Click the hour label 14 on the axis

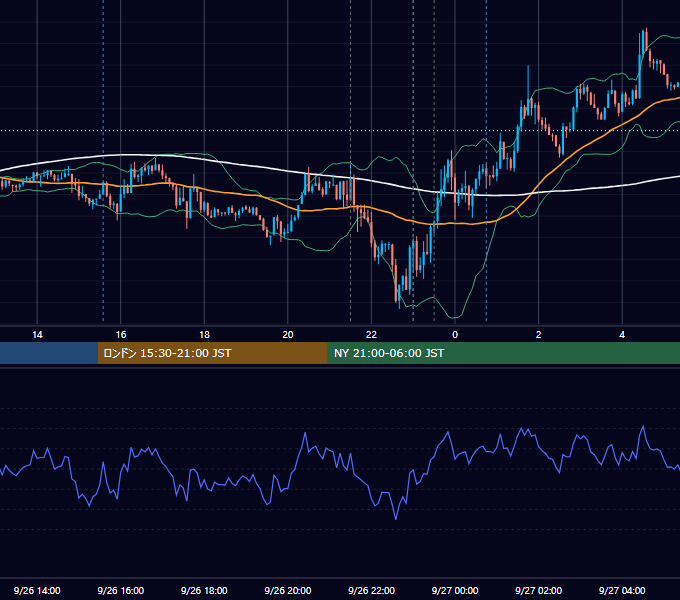point(37,335)
